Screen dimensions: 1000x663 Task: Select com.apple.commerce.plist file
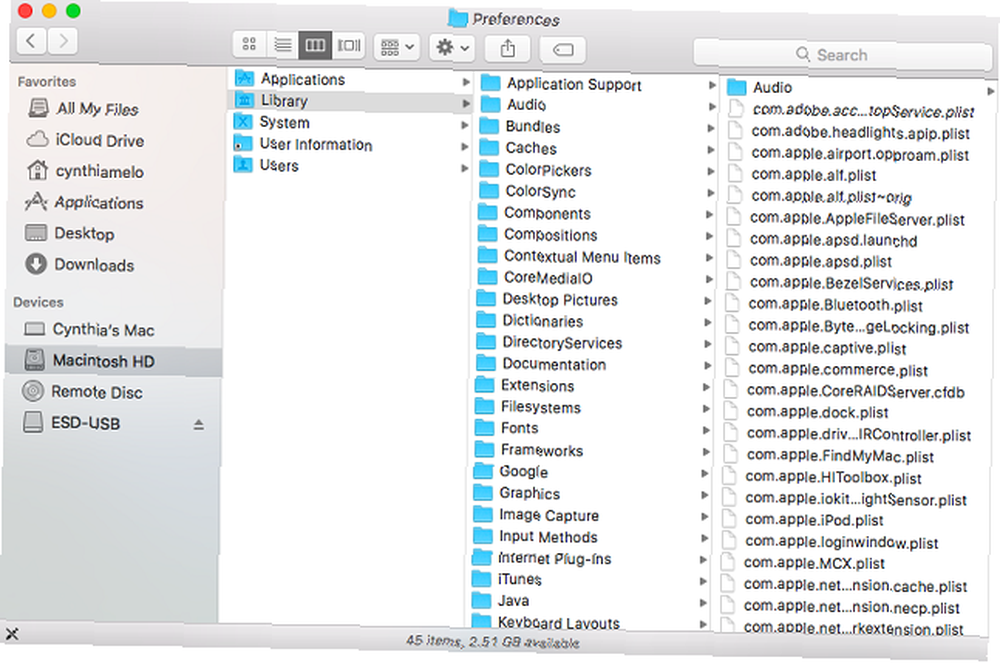827,370
